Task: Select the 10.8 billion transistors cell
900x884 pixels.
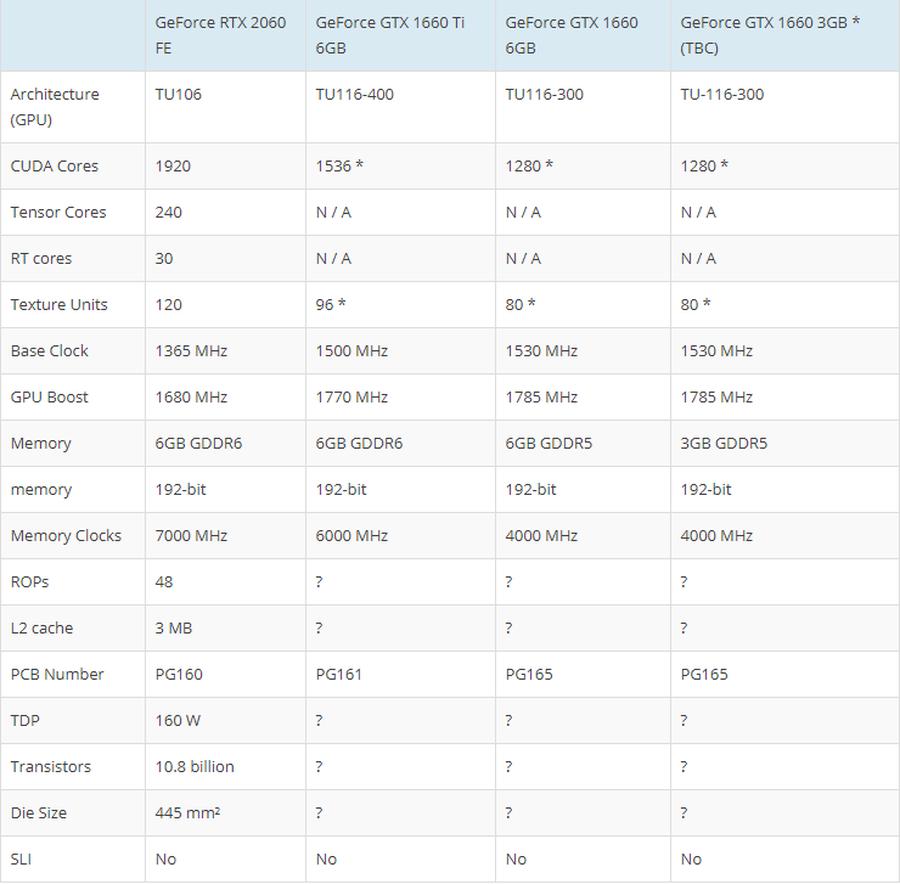Action: pyautogui.click(x=195, y=767)
